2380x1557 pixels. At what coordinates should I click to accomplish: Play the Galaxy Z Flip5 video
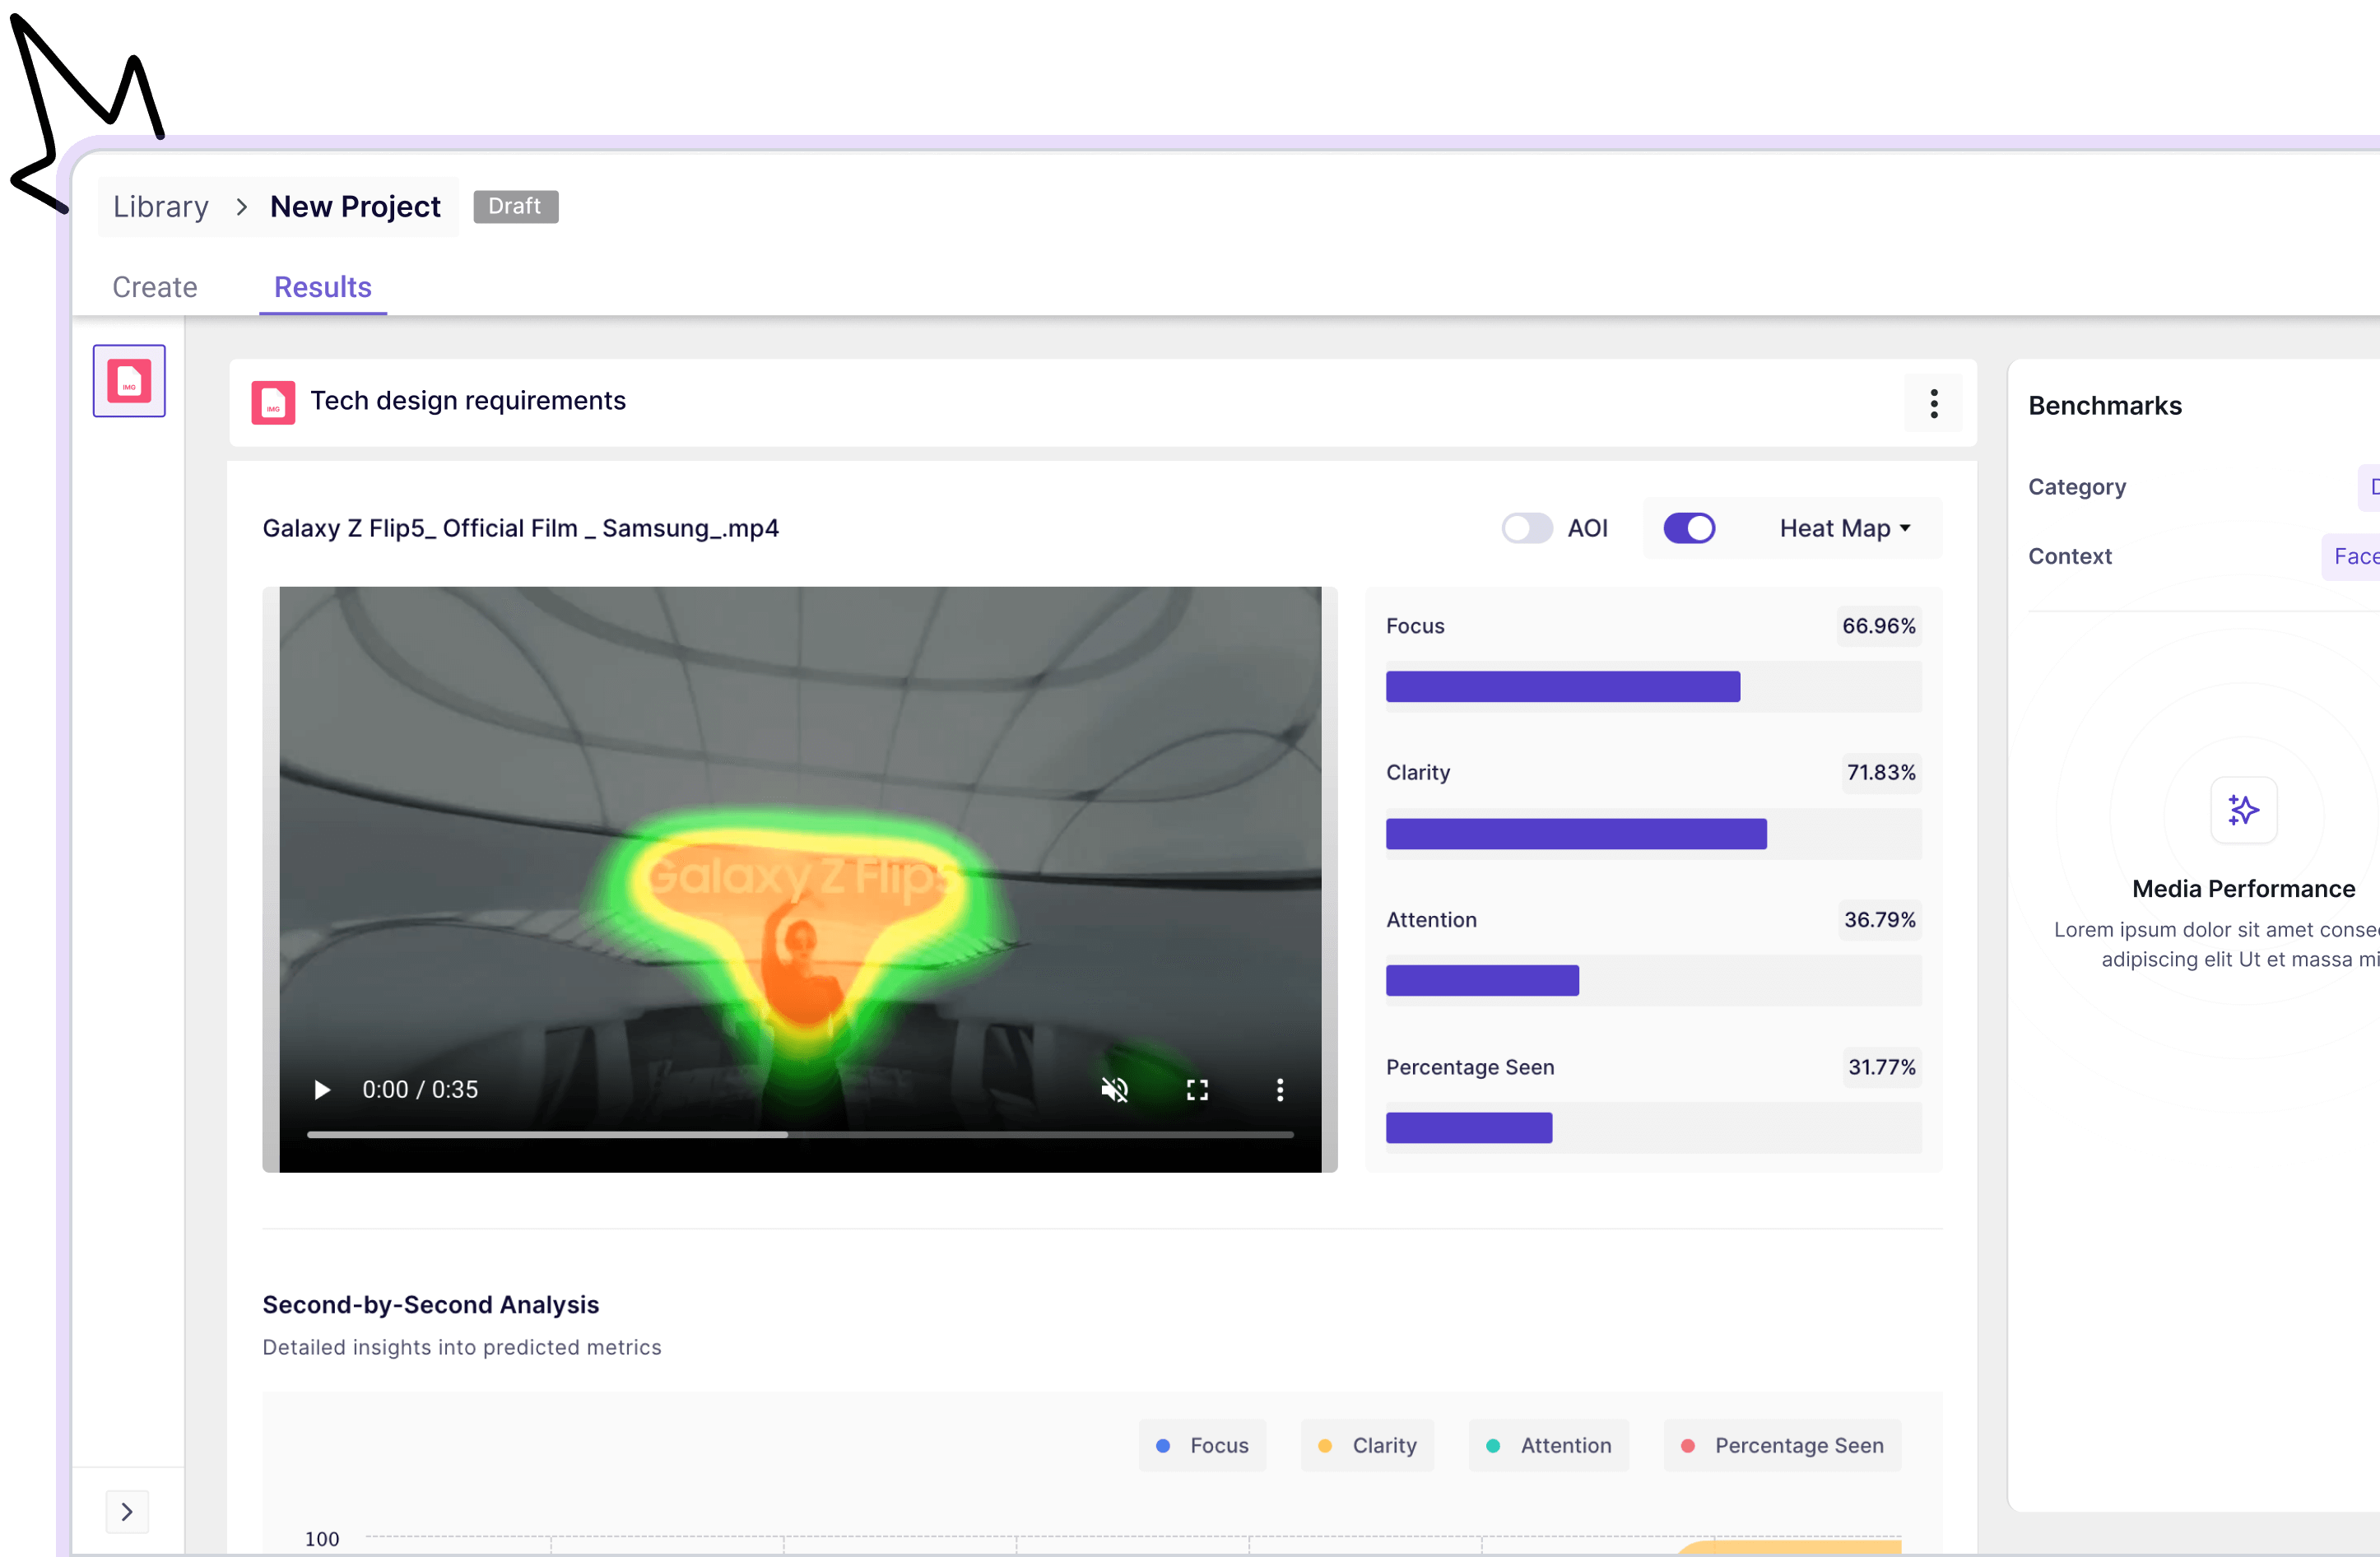(322, 1089)
